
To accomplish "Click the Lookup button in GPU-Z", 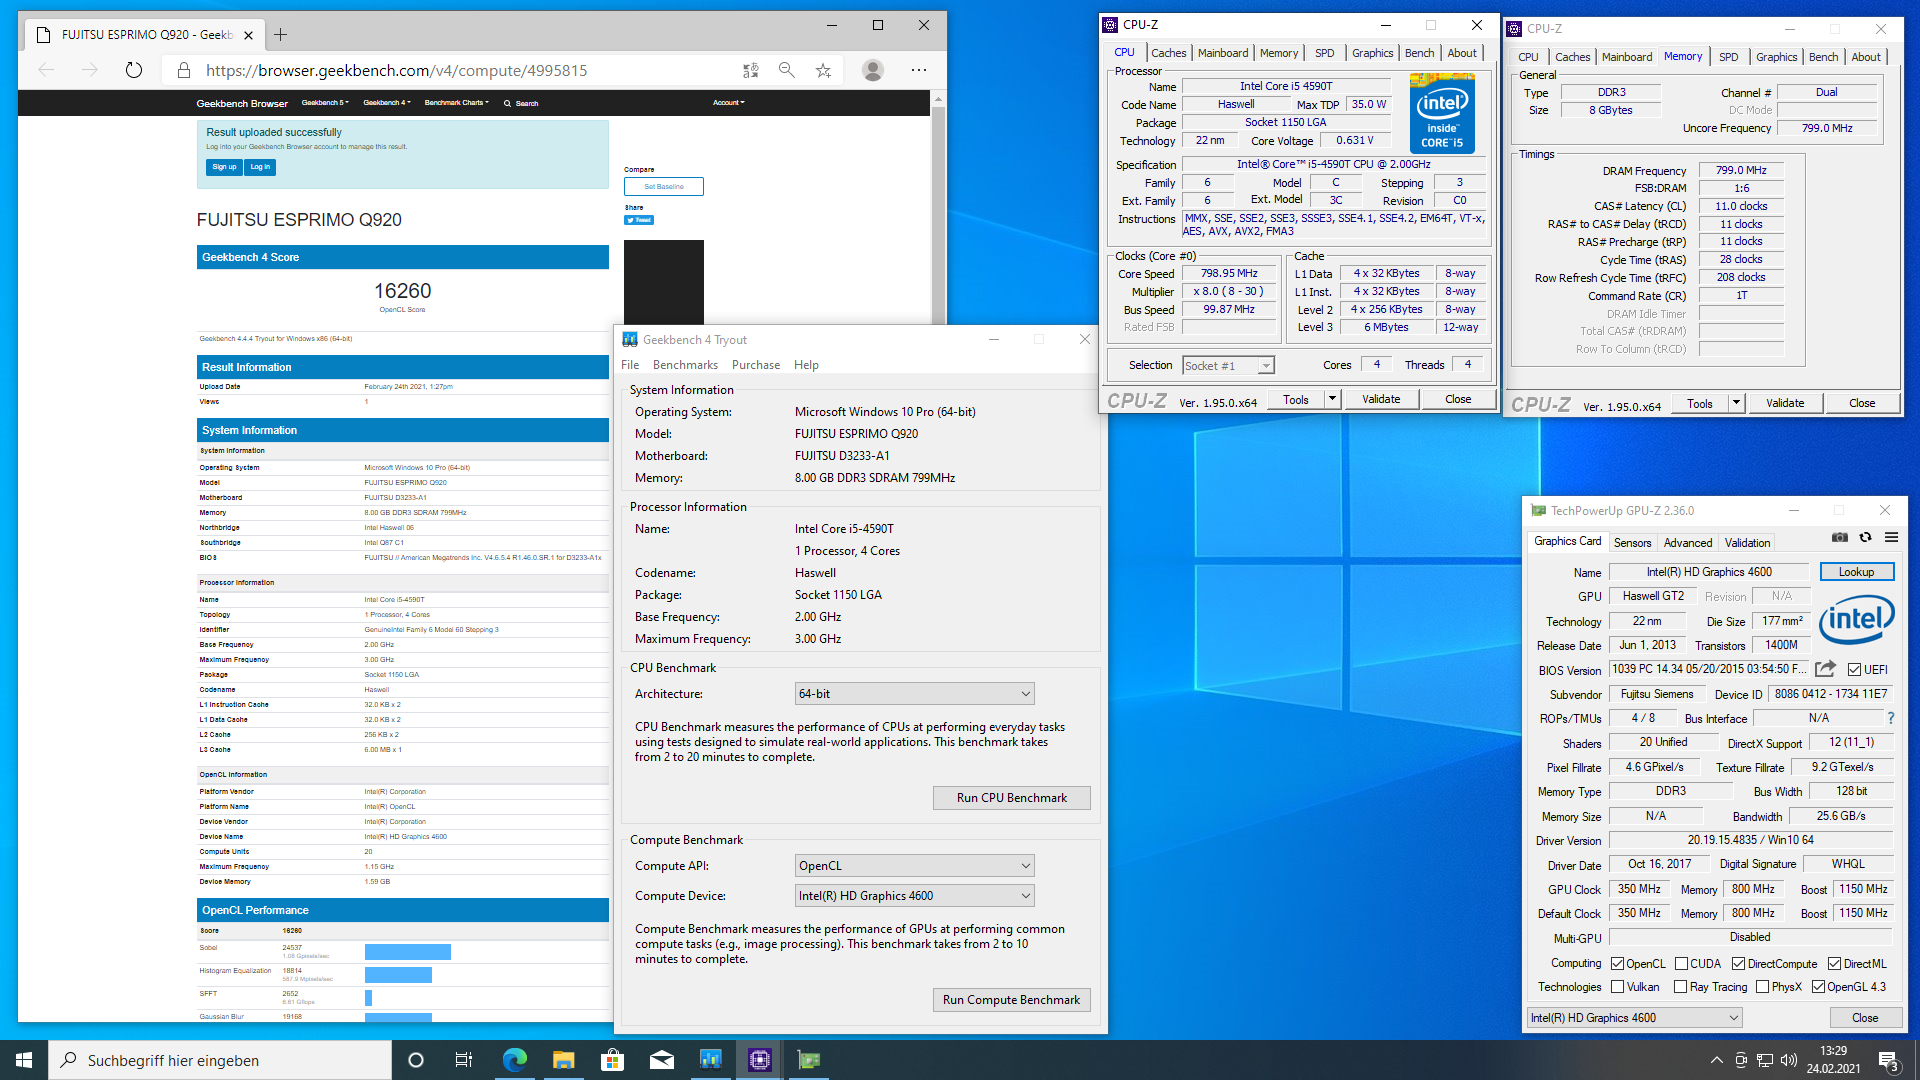I will pyautogui.click(x=1856, y=572).
